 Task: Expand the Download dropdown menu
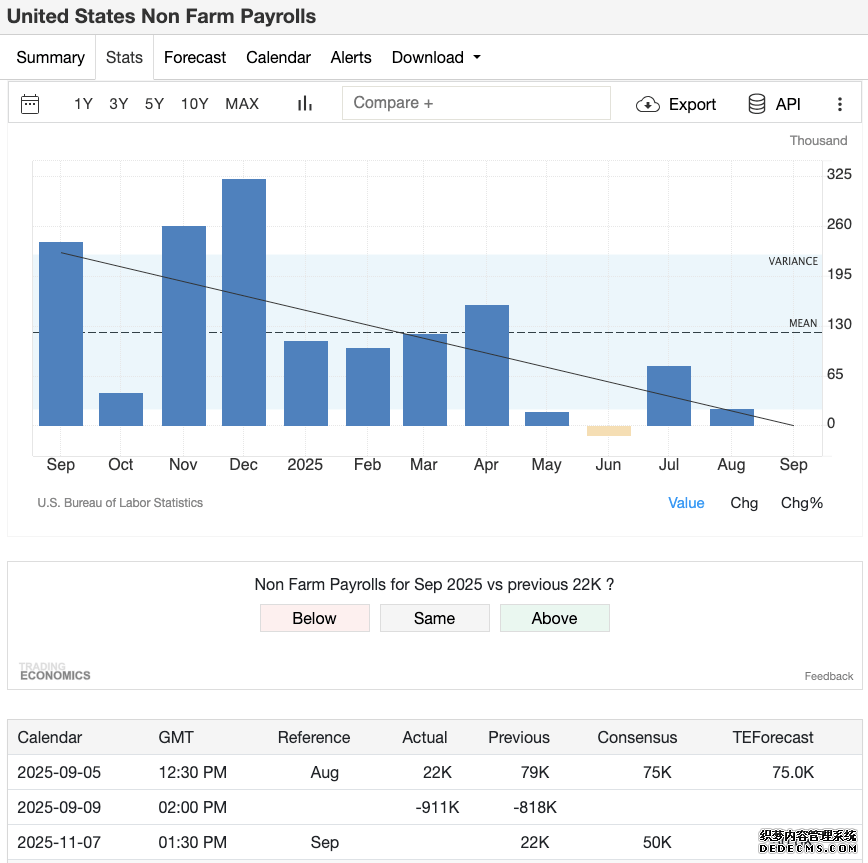click(436, 58)
